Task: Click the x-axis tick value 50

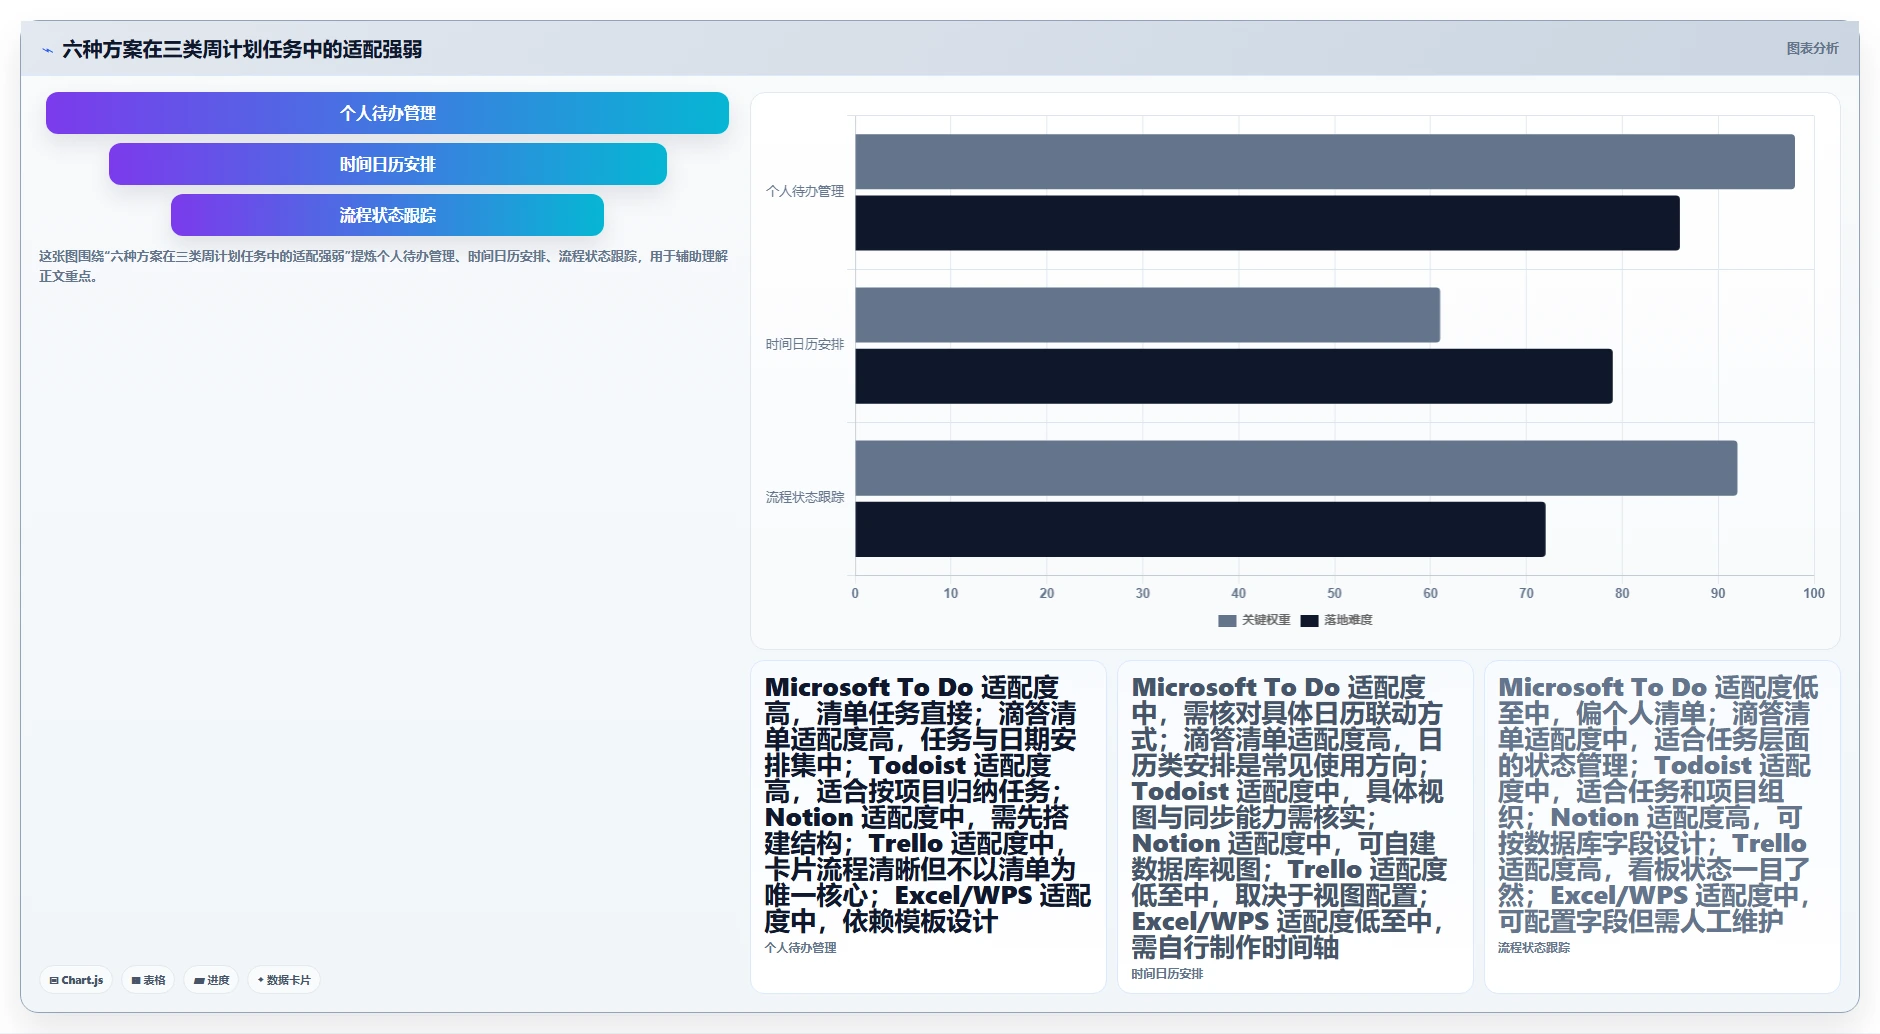Action: coord(1334,593)
